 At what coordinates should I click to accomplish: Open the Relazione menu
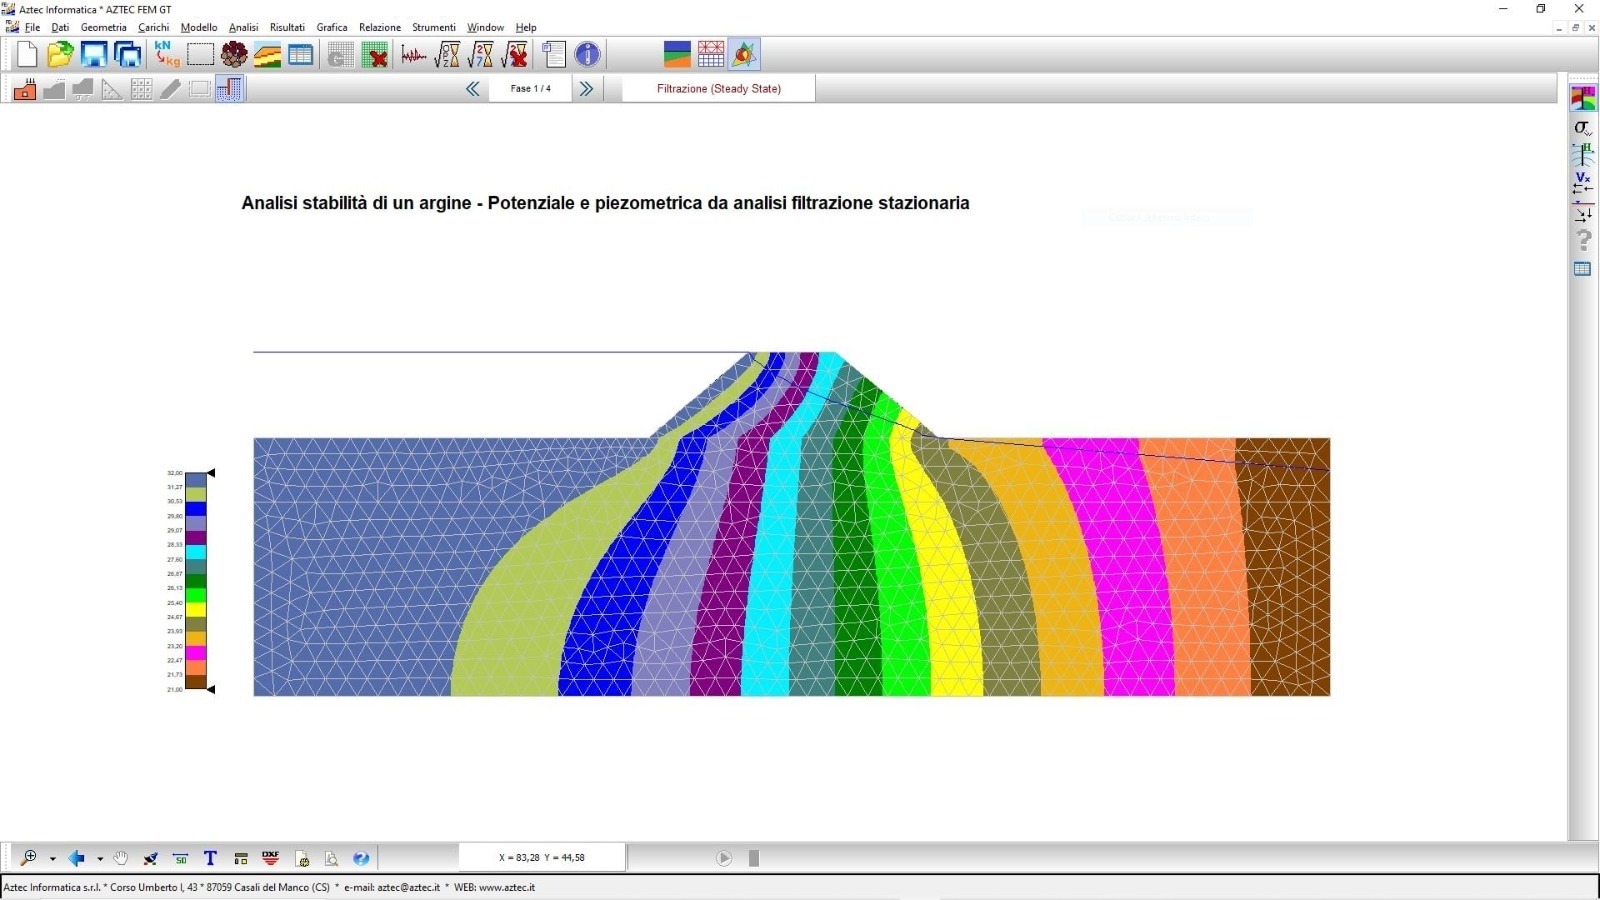point(380,28)
